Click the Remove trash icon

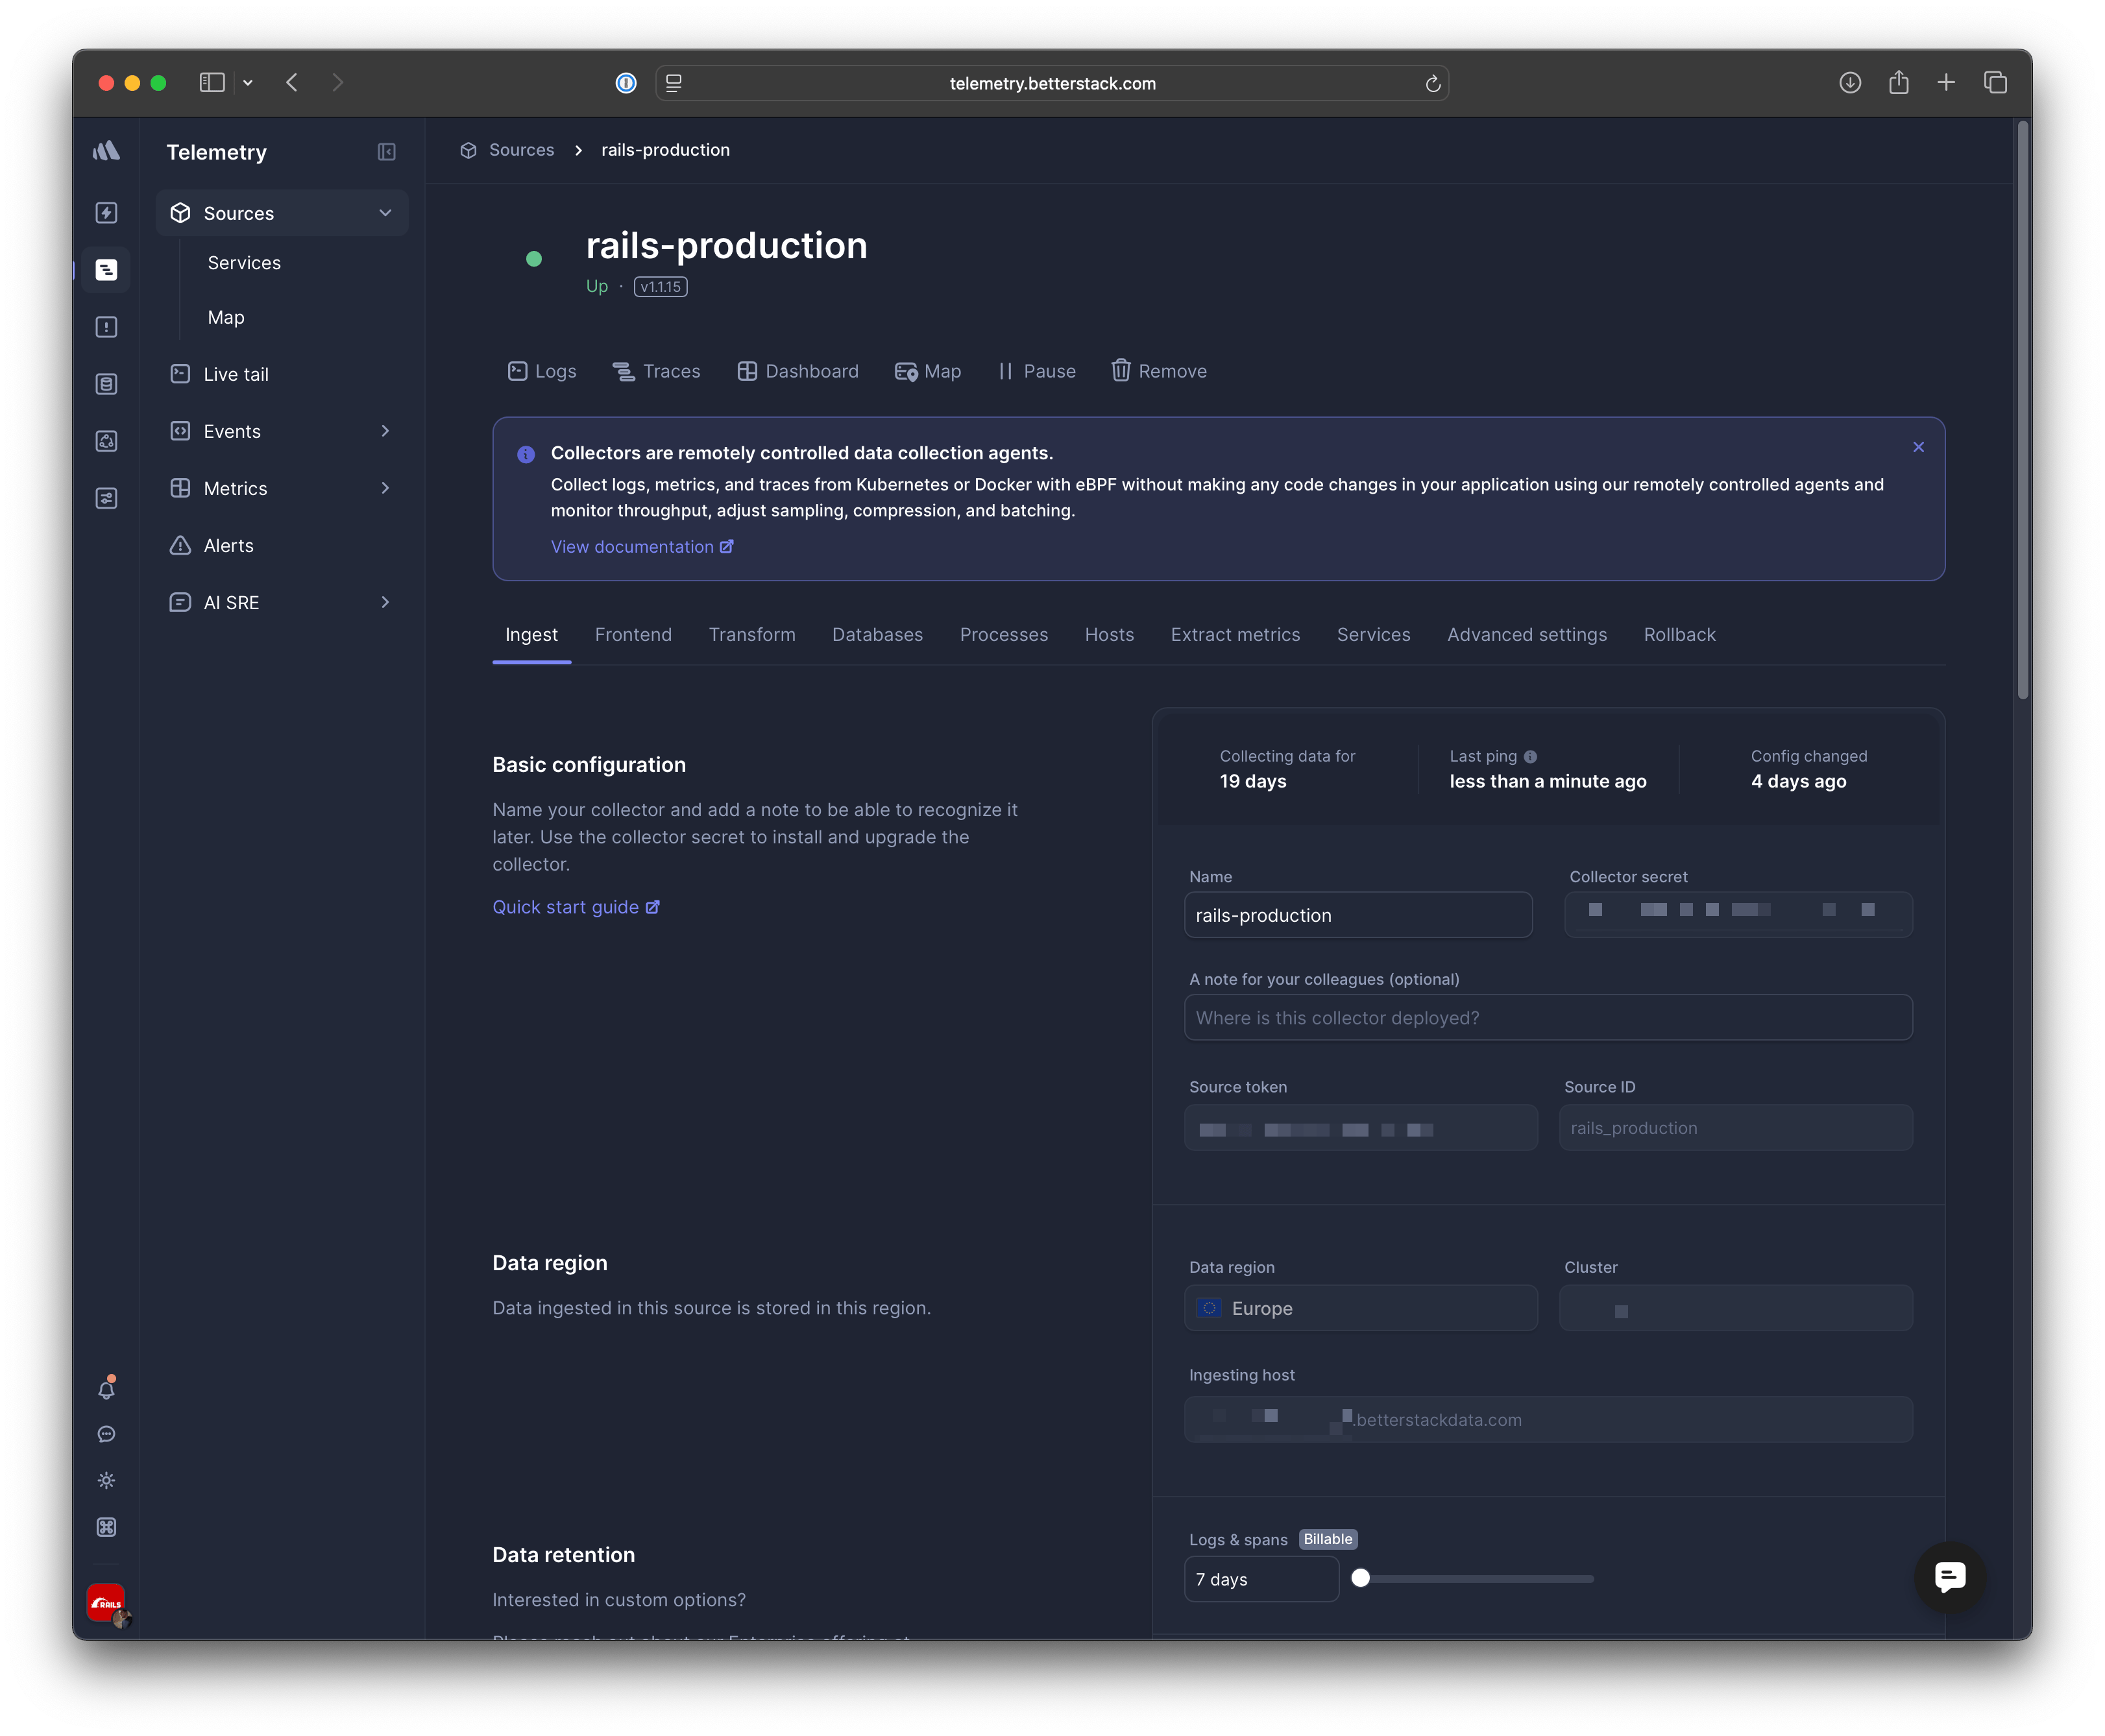[x=1120, y=371]
